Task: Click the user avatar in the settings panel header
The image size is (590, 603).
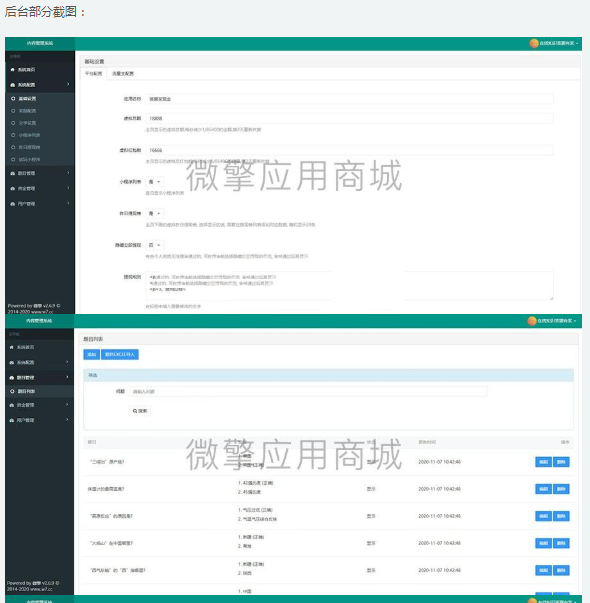Action: coord(533,43)
